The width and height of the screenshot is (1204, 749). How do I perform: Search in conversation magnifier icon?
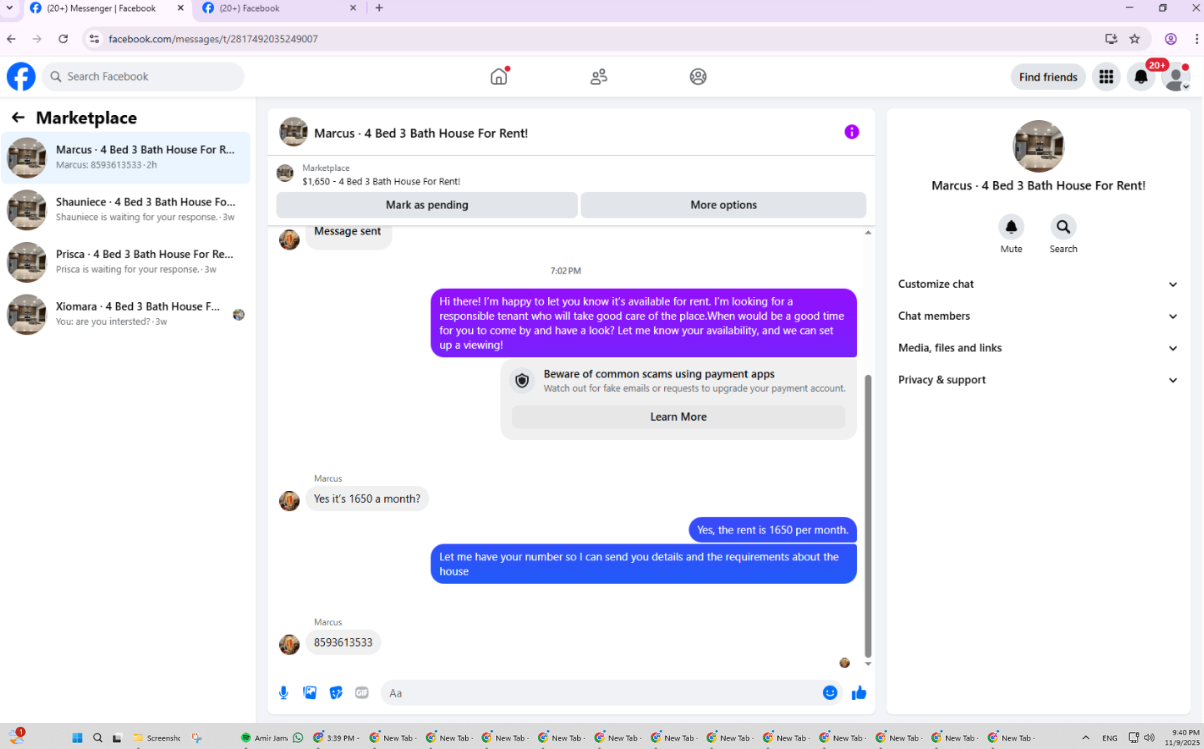(1063, 226)
